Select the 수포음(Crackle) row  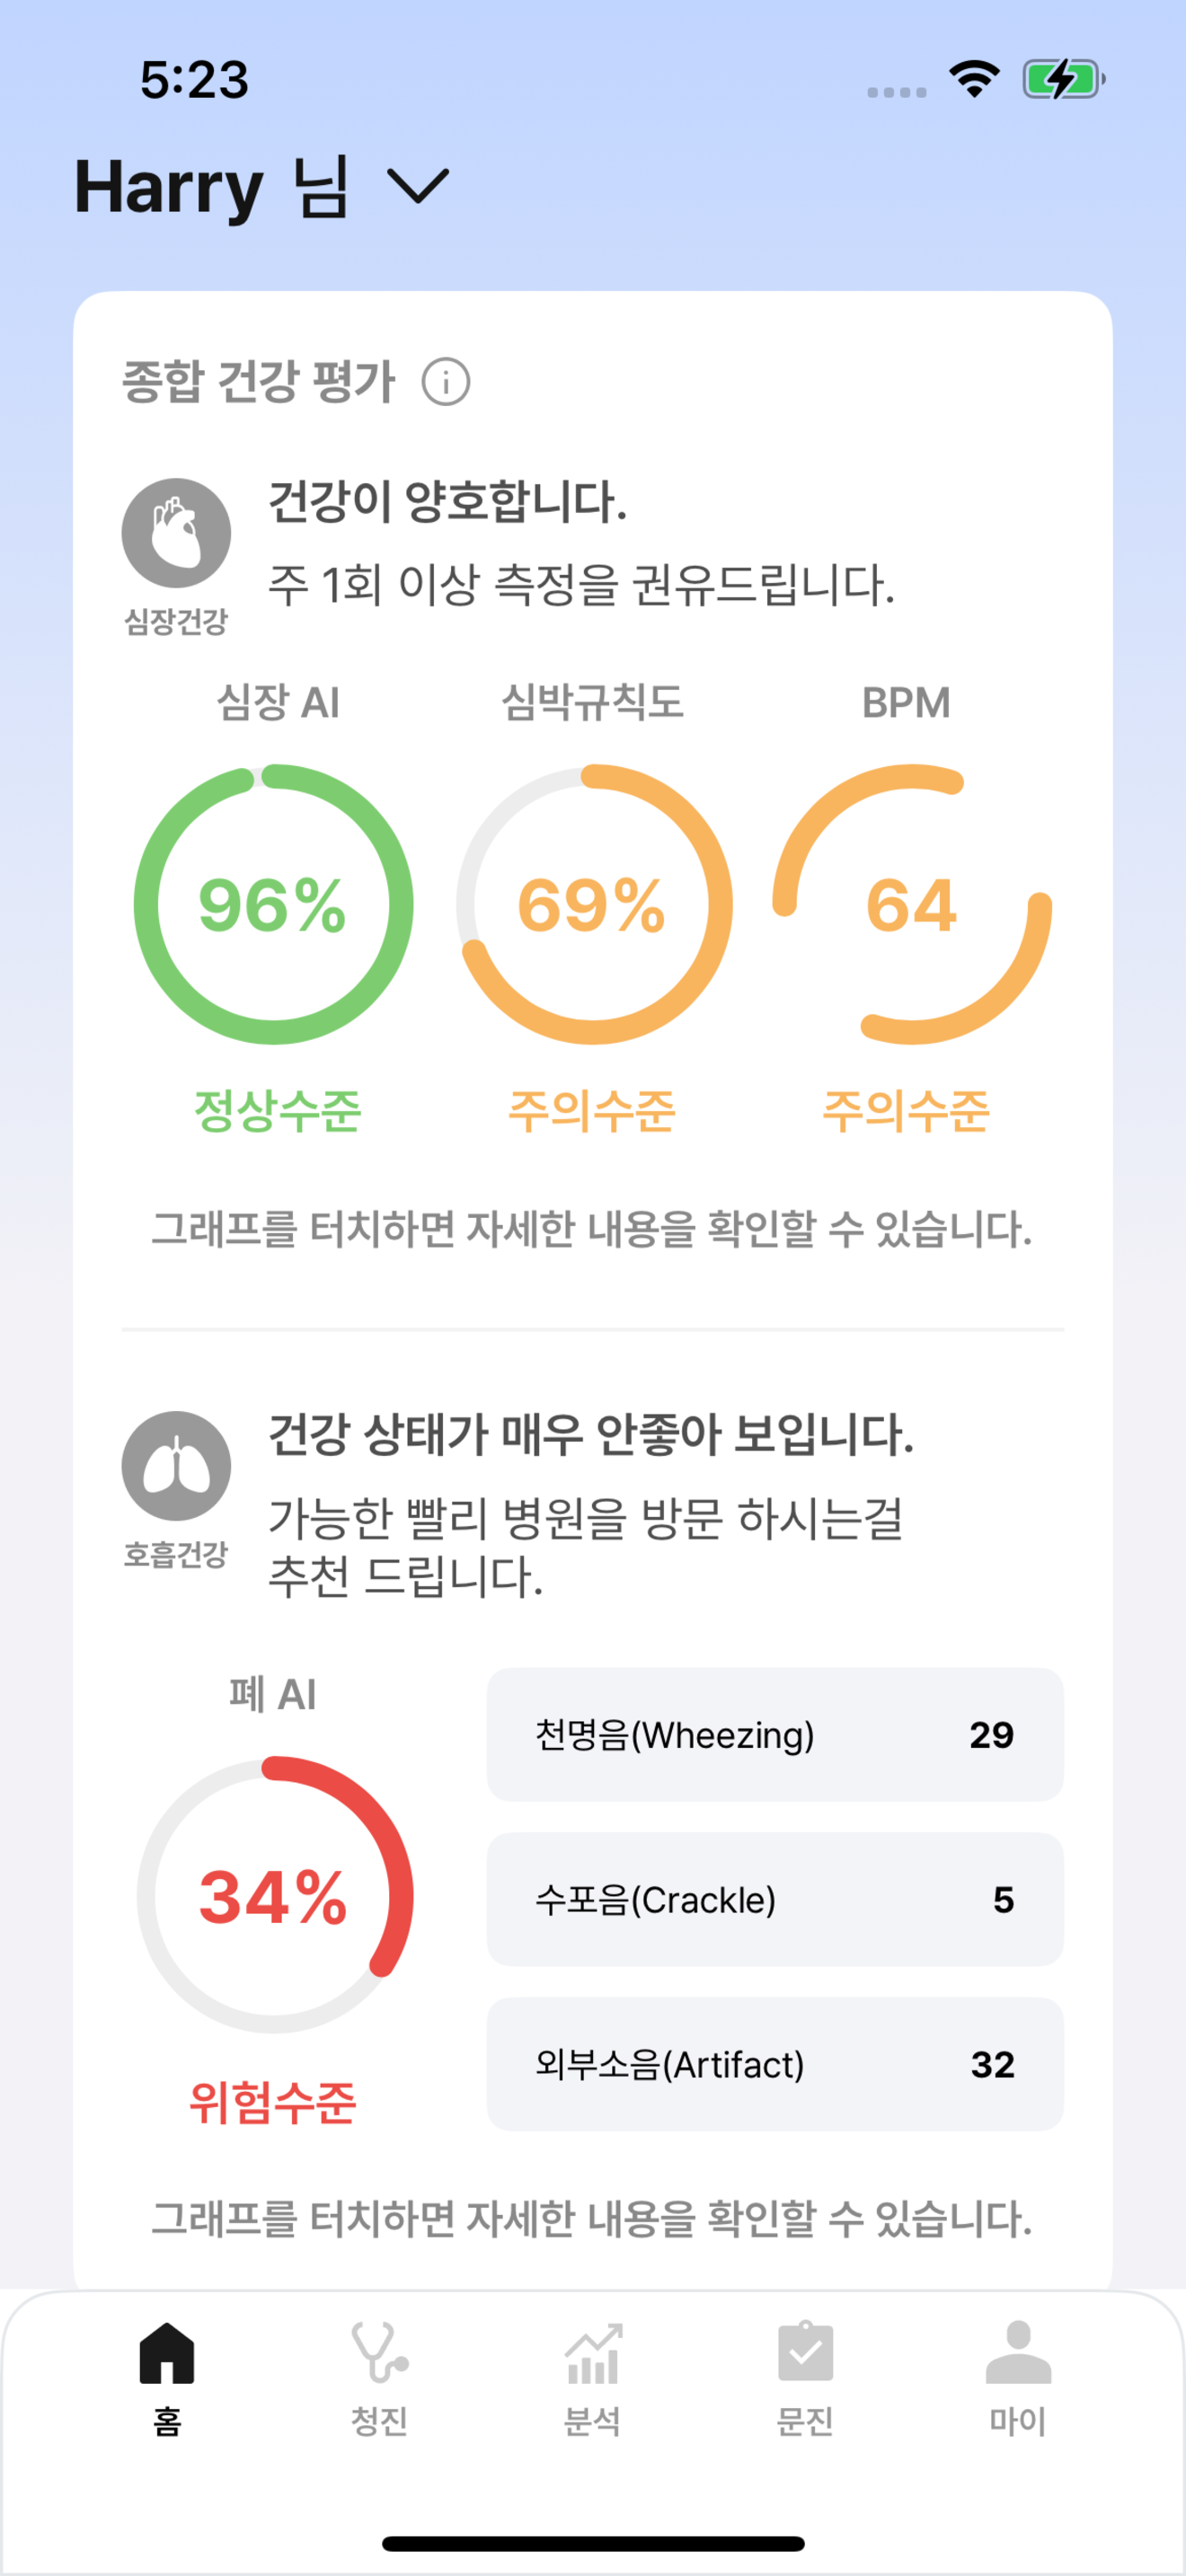pyautogui.click(x=775, y=1899)
